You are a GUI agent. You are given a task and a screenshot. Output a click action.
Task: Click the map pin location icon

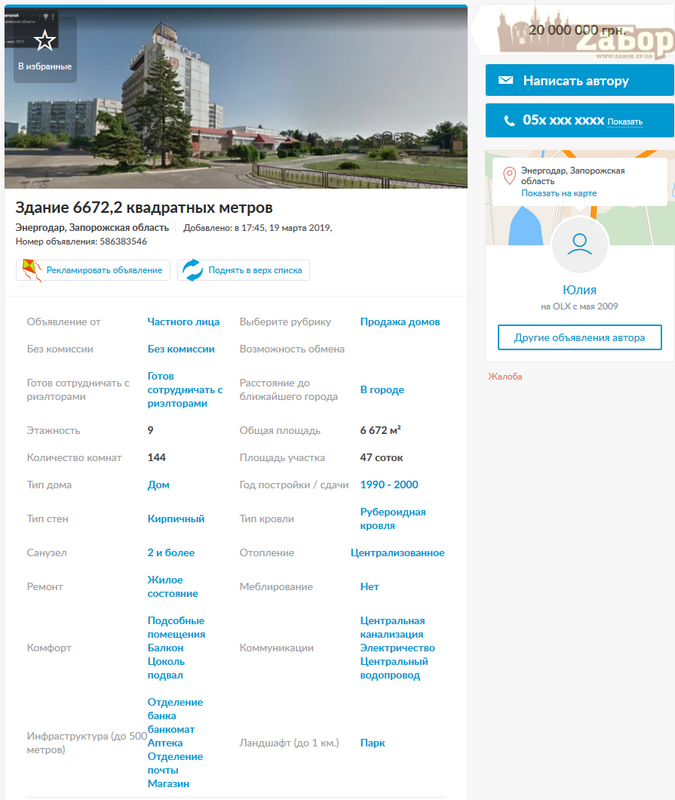pos(509,176)
